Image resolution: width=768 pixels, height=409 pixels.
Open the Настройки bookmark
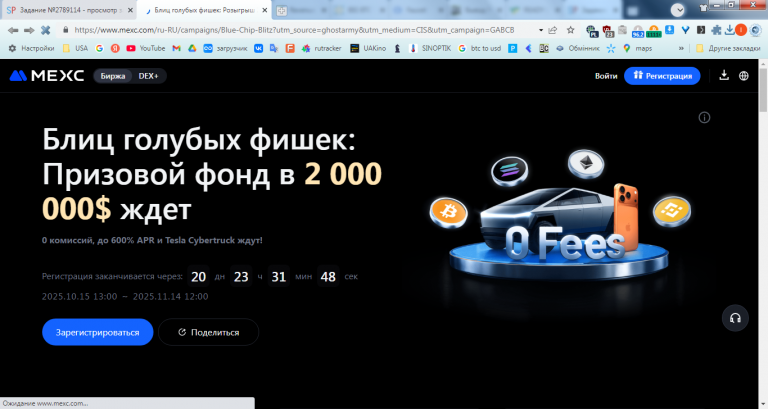pos(31,48)
